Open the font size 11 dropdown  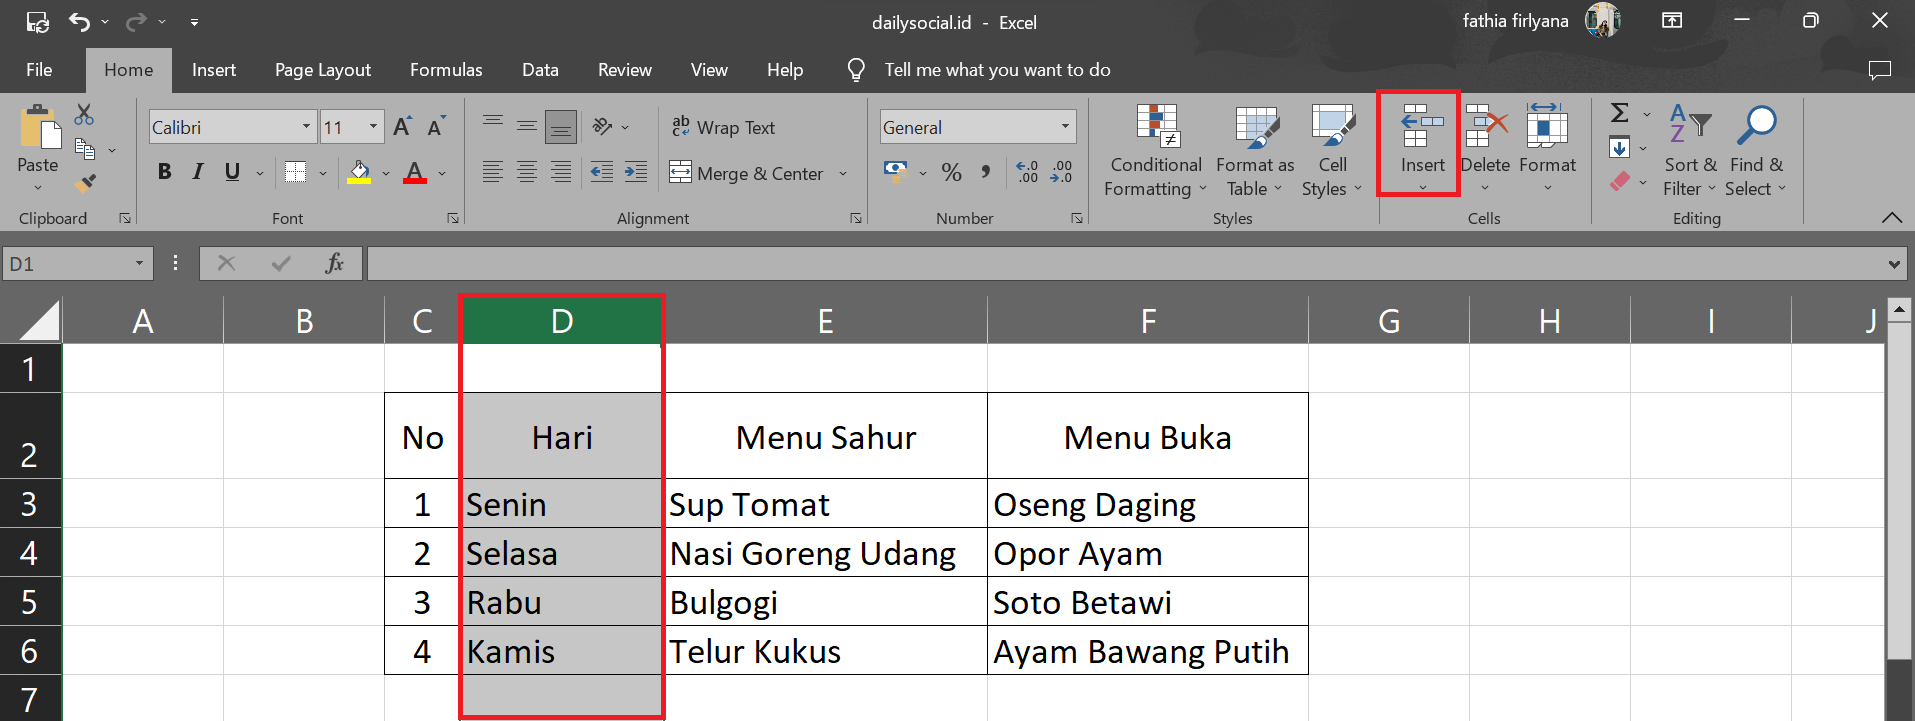373,127
